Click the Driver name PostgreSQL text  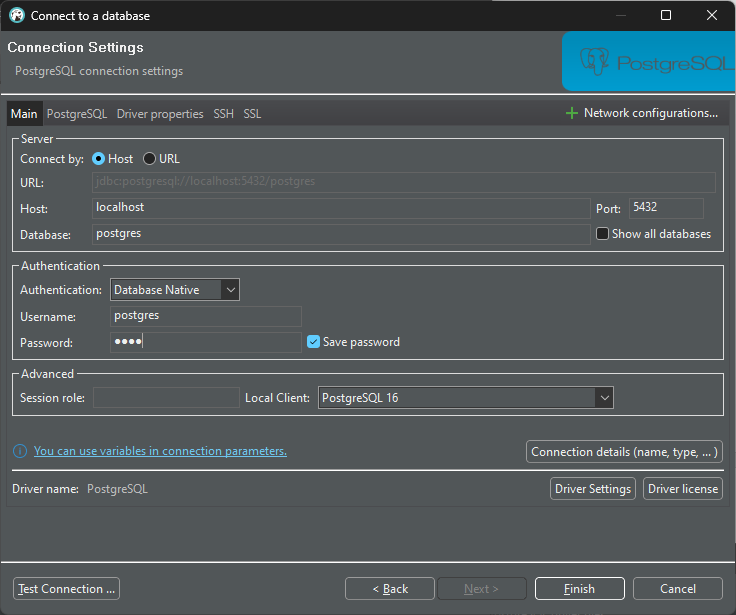click(x=117, y=489)
